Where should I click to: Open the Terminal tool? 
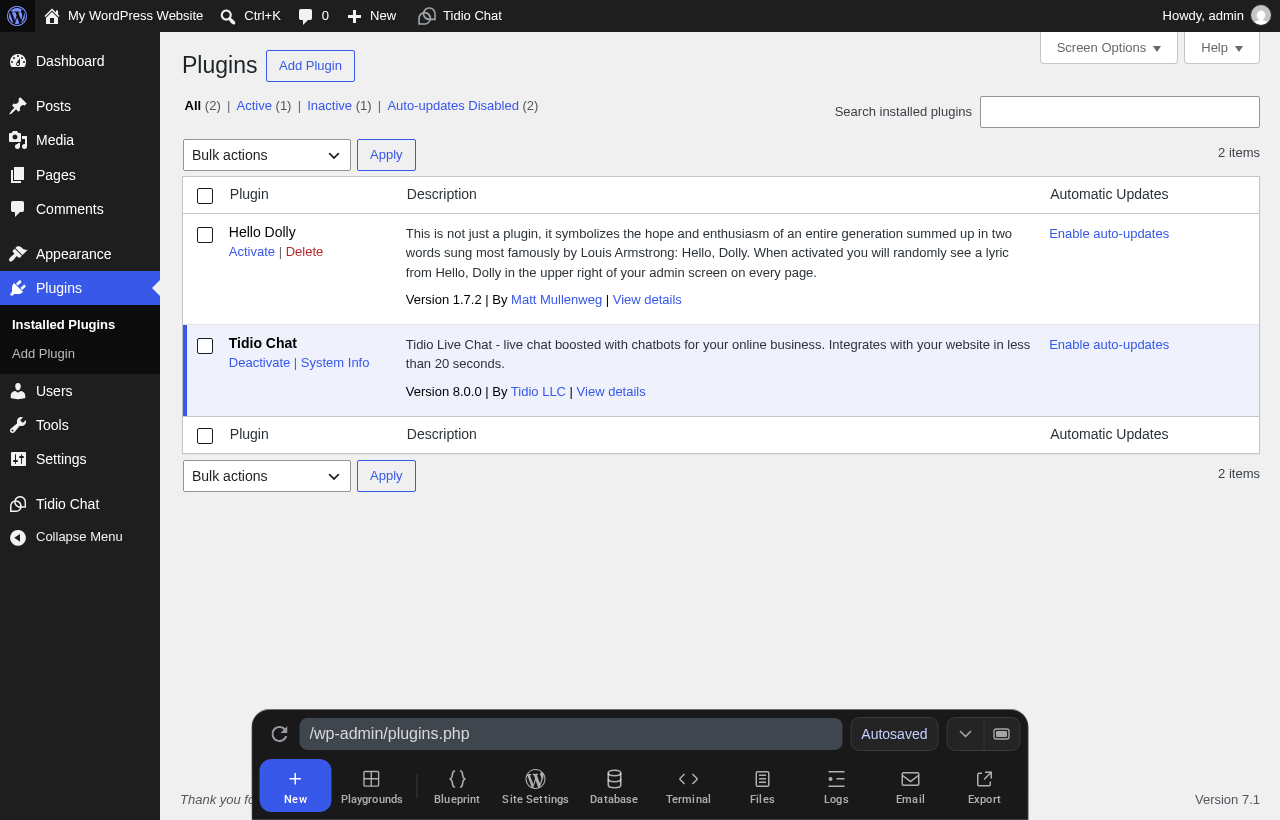(688, 786)
